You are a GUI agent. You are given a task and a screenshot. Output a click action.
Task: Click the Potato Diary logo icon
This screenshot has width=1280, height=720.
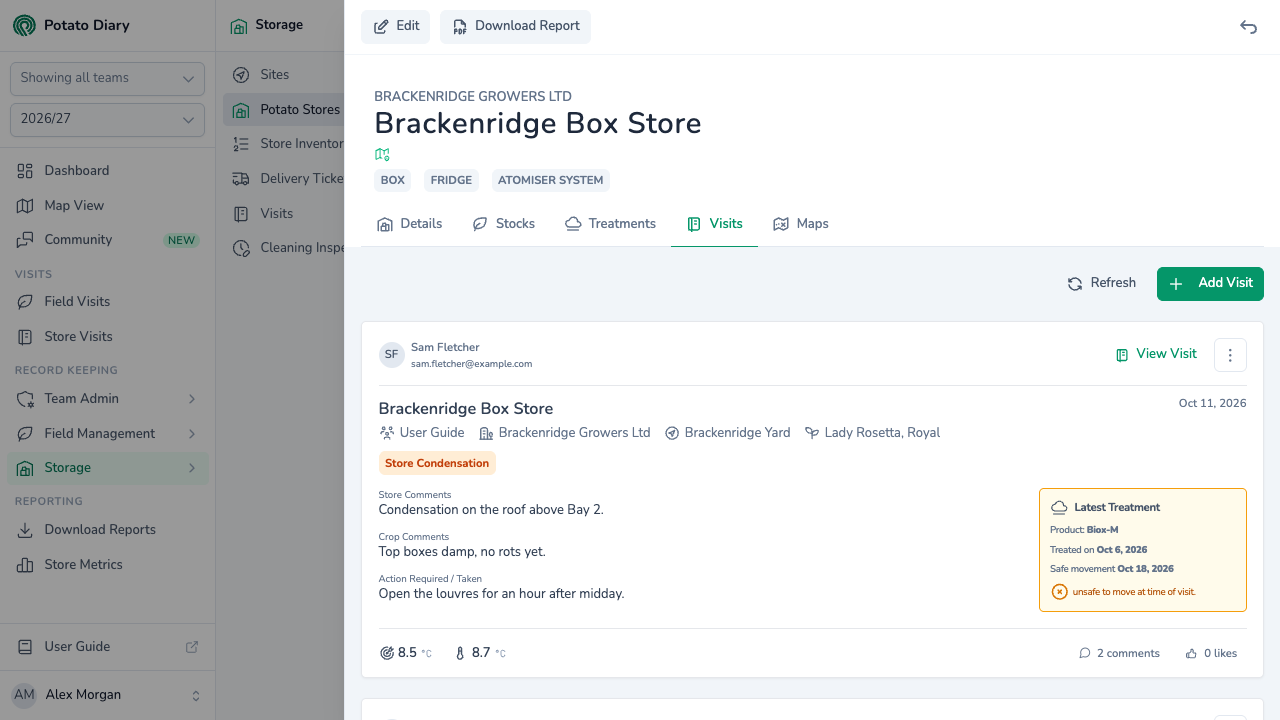pos(24,25)
